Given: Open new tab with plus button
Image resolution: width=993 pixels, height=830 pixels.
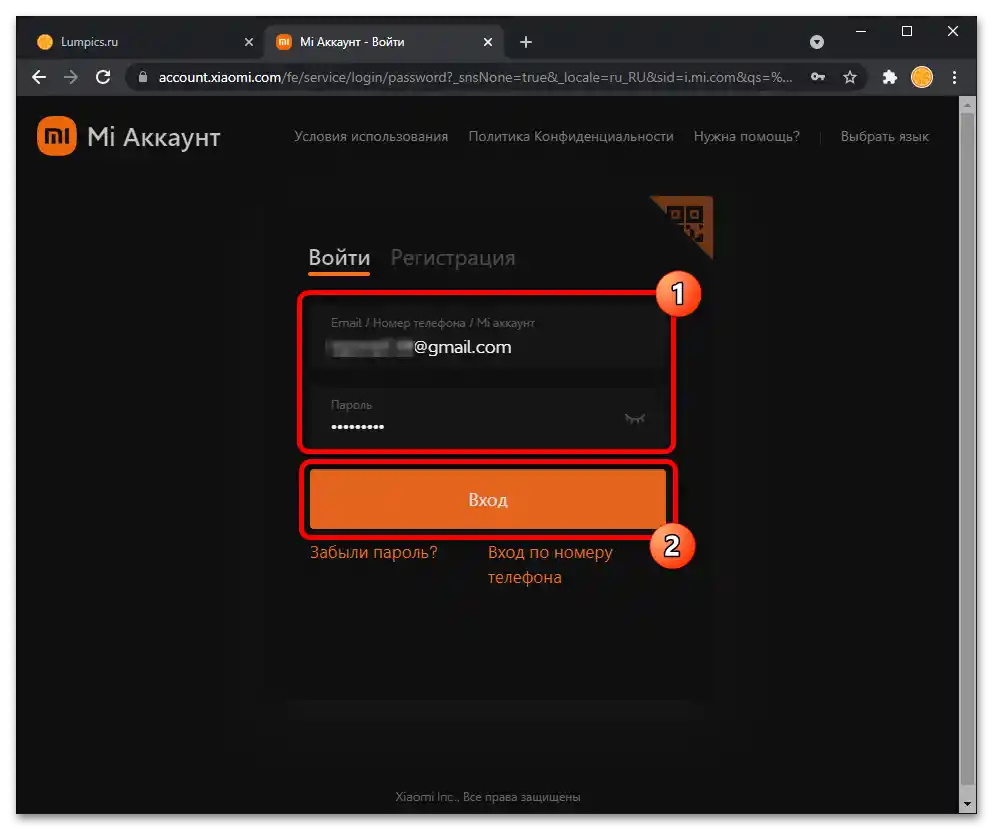Looking at the screenshot, I should point(526,42).
